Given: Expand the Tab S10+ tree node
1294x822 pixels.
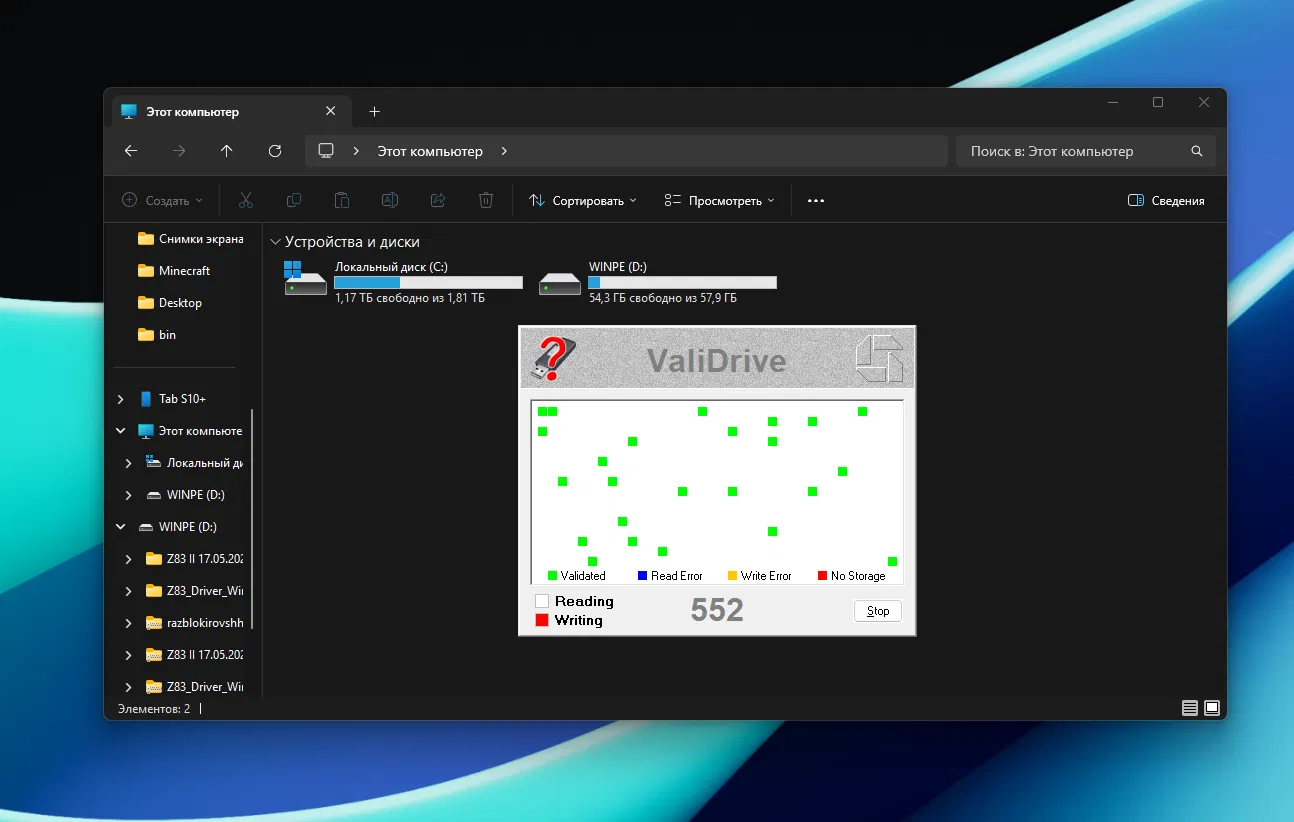Looking at the screenshot, I should [121, 399].
